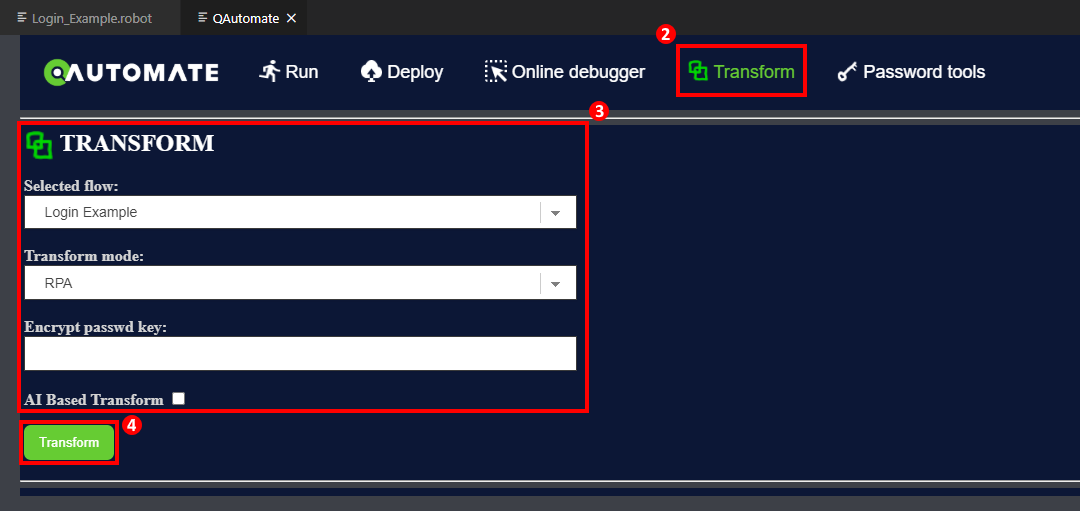Open the Run menu

coord(289,72)
